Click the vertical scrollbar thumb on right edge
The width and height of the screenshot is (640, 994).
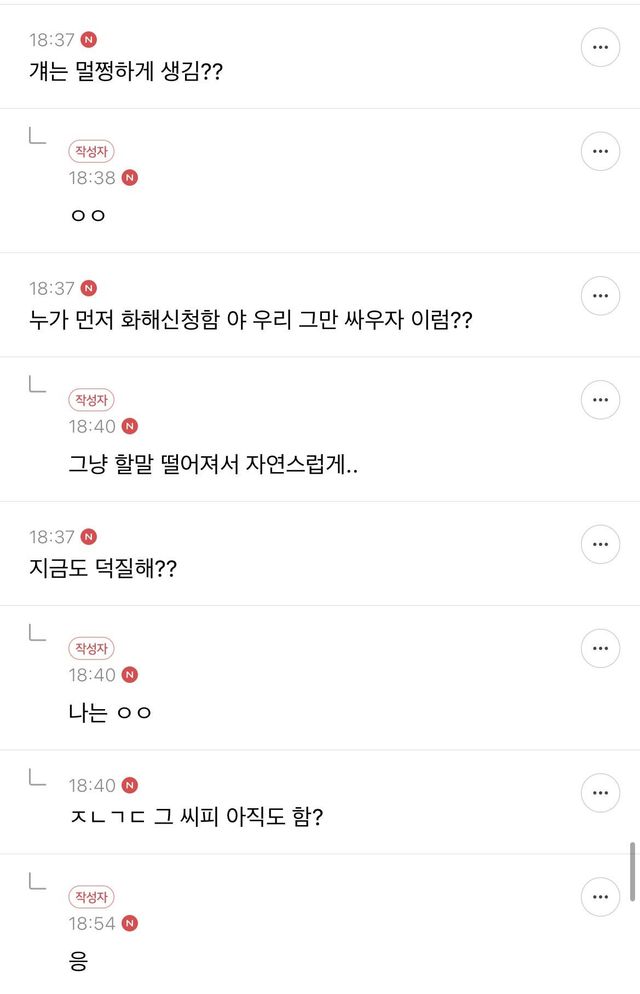(632, 872)
